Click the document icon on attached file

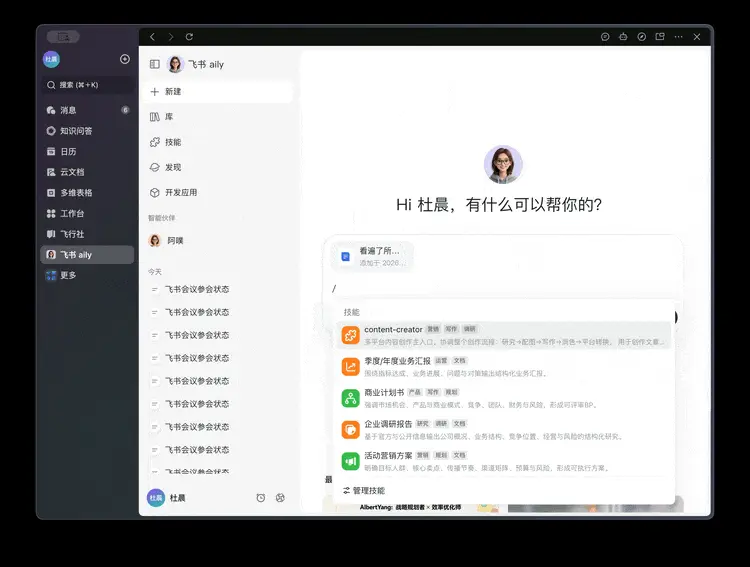pos(345,257)
